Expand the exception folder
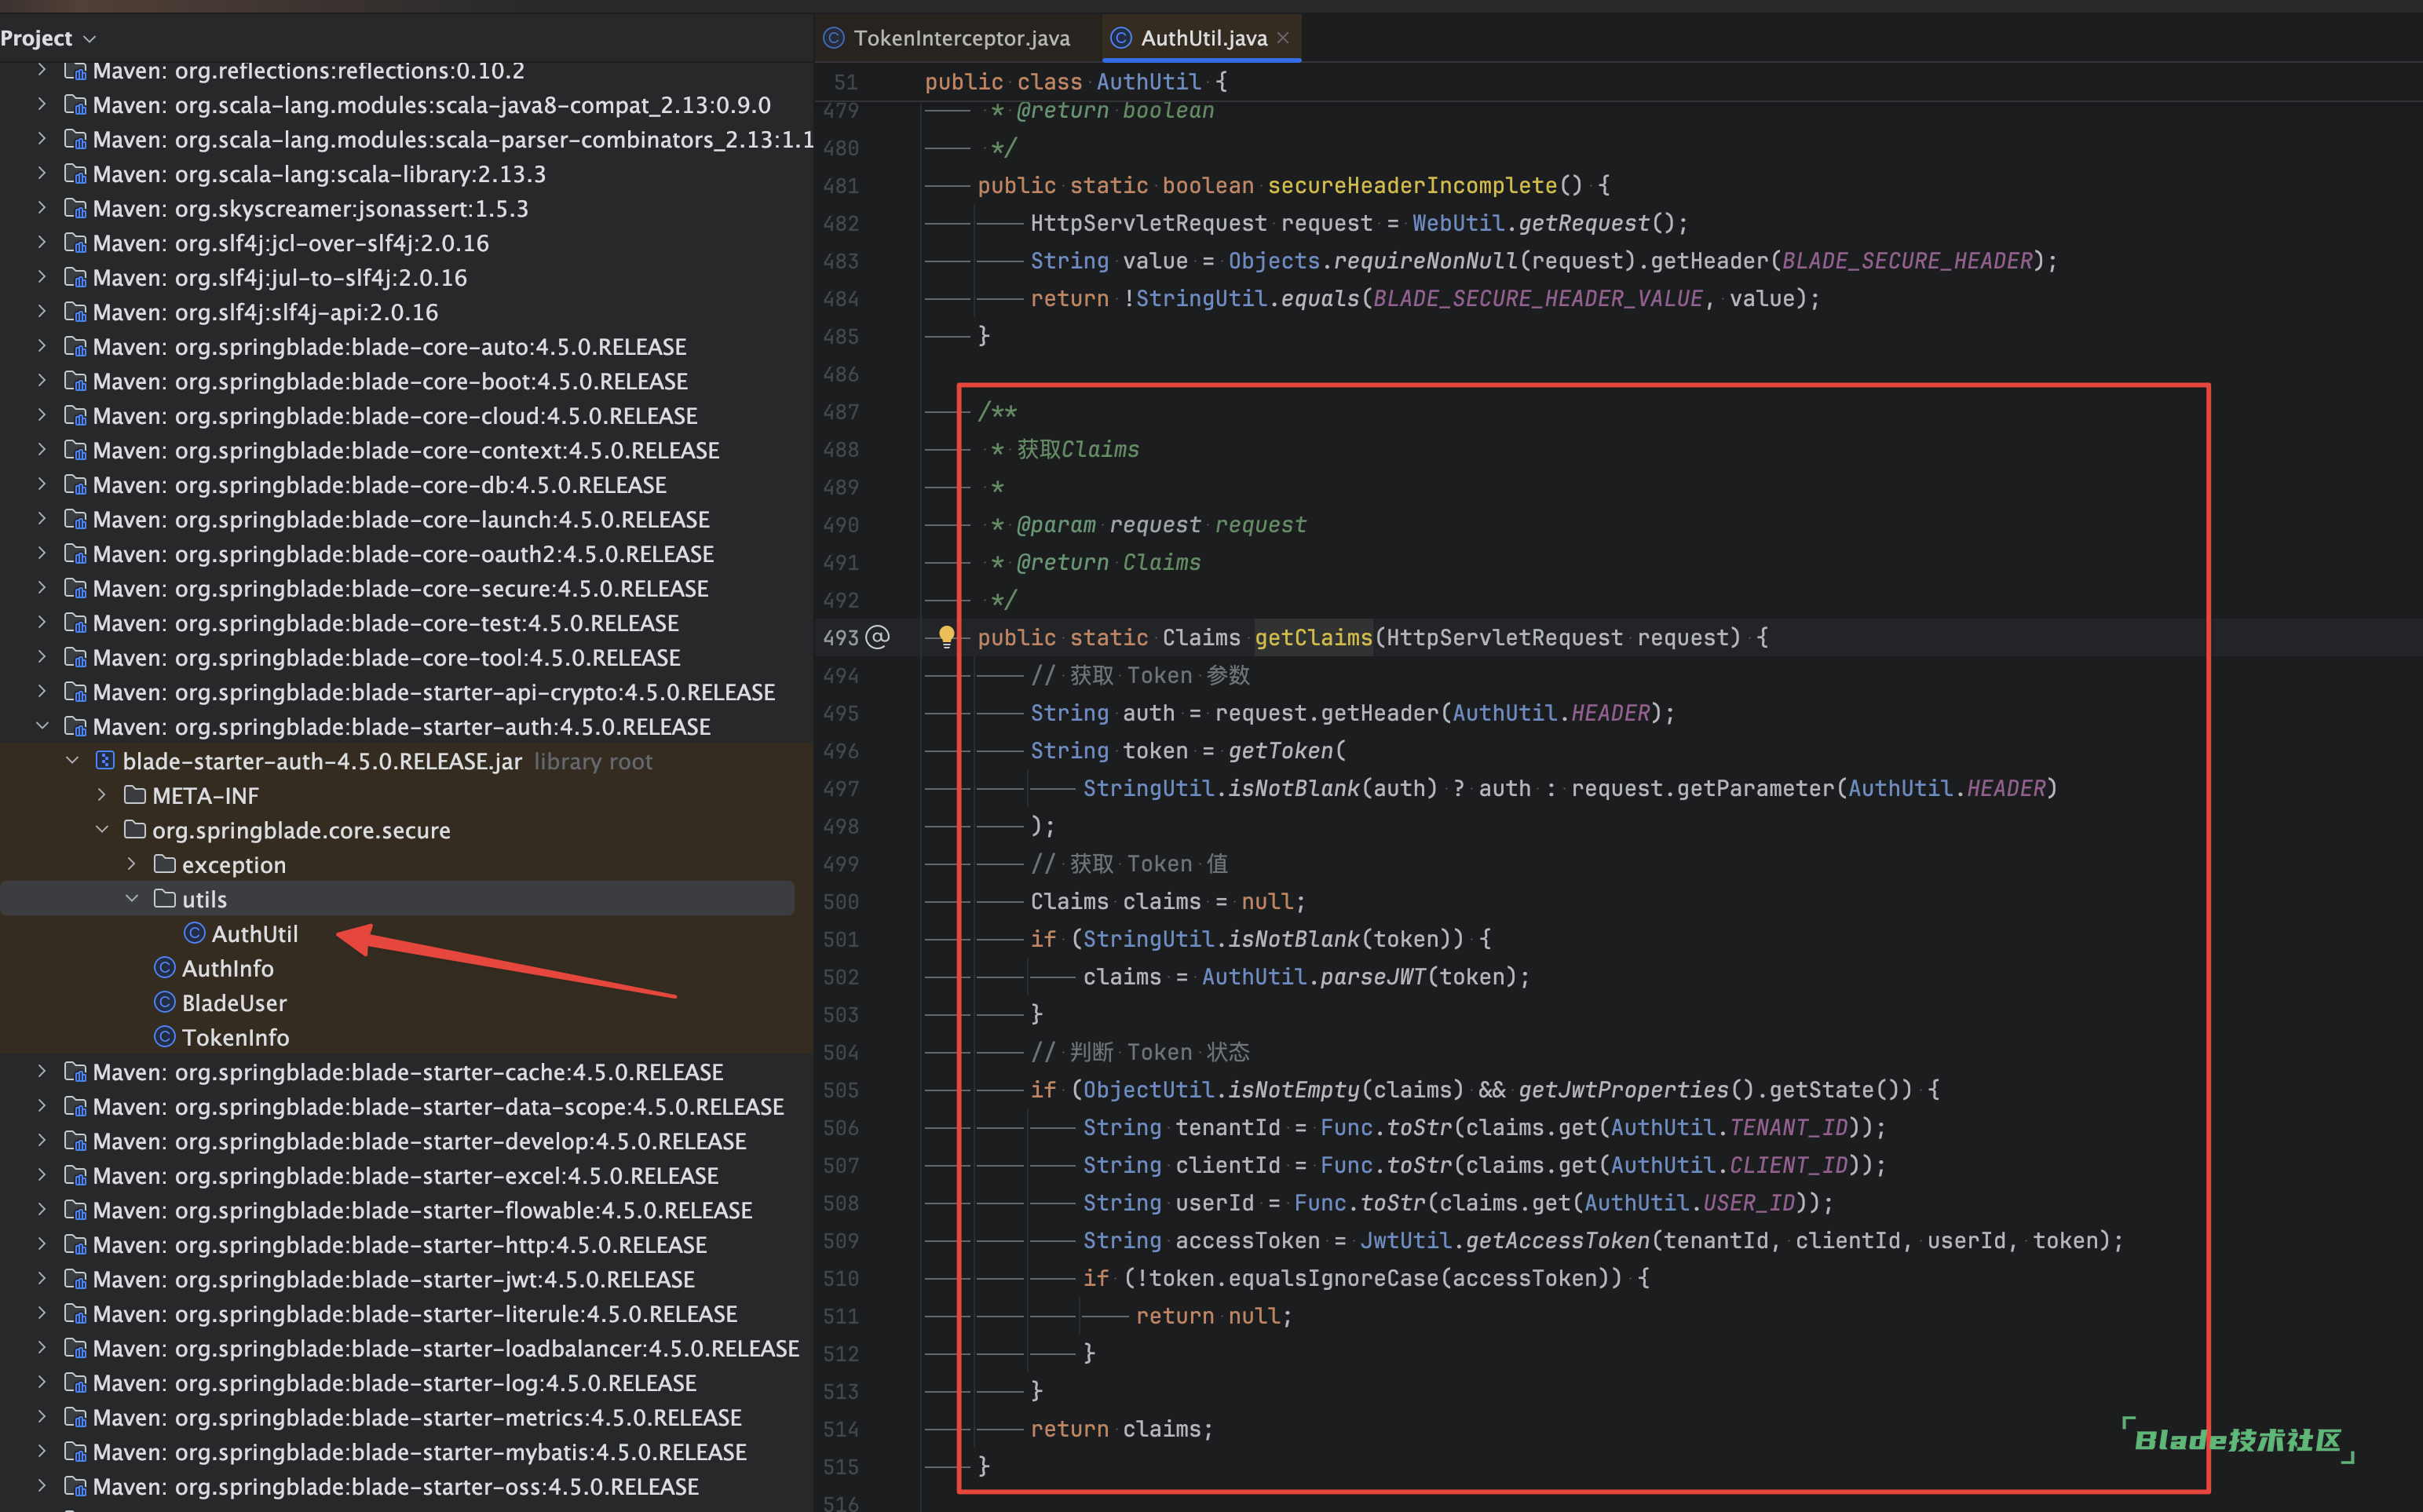 pyautogui.click(x=132, y=864)
